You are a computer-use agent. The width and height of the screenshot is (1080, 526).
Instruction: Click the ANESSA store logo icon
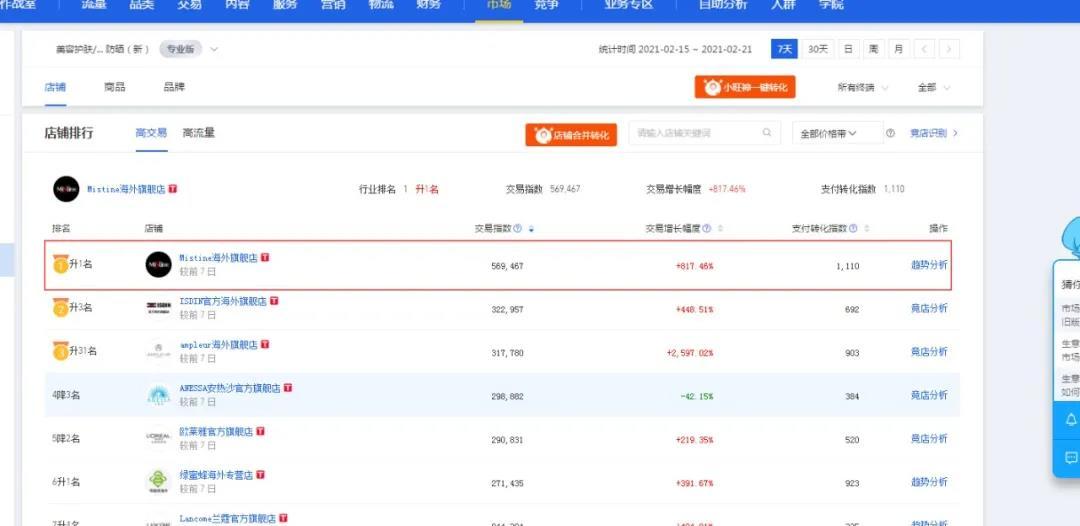[x=158, y=395]
